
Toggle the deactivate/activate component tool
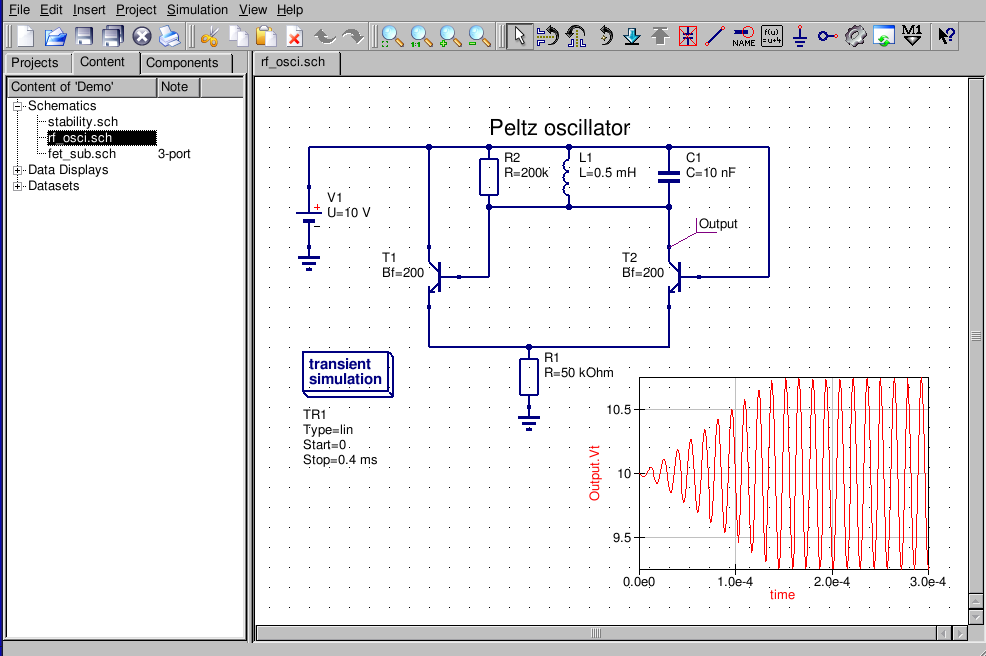coord(687,37)
